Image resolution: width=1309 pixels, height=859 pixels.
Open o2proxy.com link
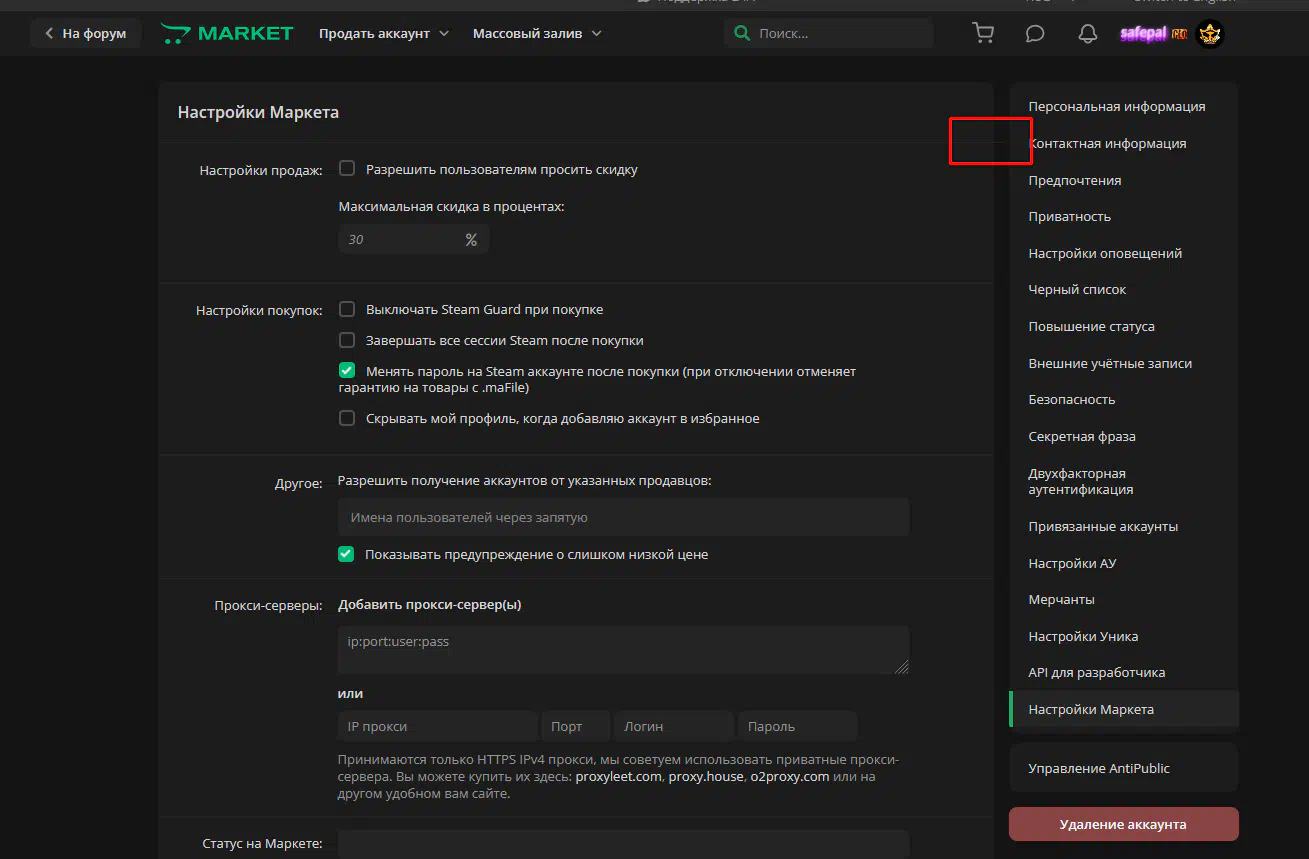790,776
